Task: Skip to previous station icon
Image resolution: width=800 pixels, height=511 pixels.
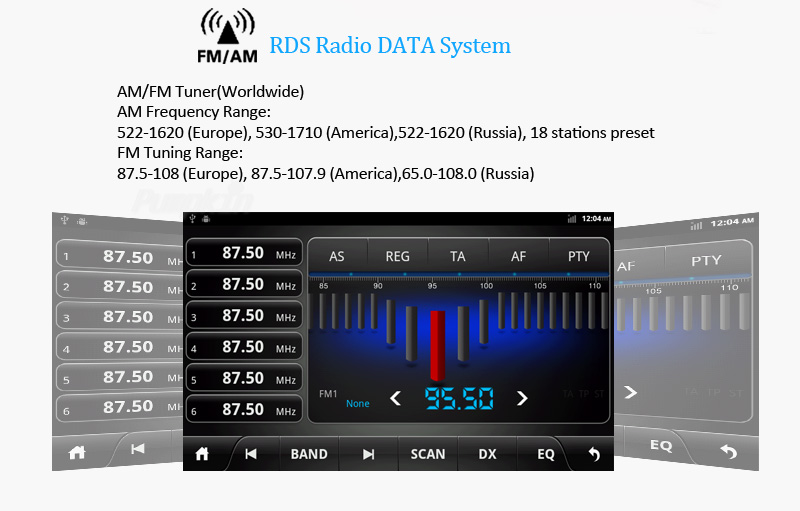Action: tap(251, 454)
